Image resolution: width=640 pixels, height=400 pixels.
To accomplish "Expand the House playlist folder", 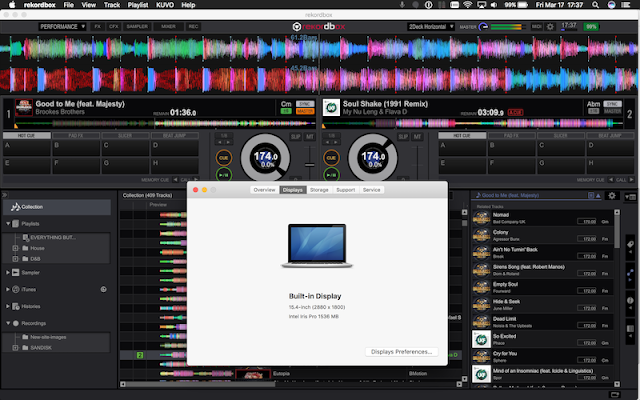I will pyautogui.click(x=16, y=248).
